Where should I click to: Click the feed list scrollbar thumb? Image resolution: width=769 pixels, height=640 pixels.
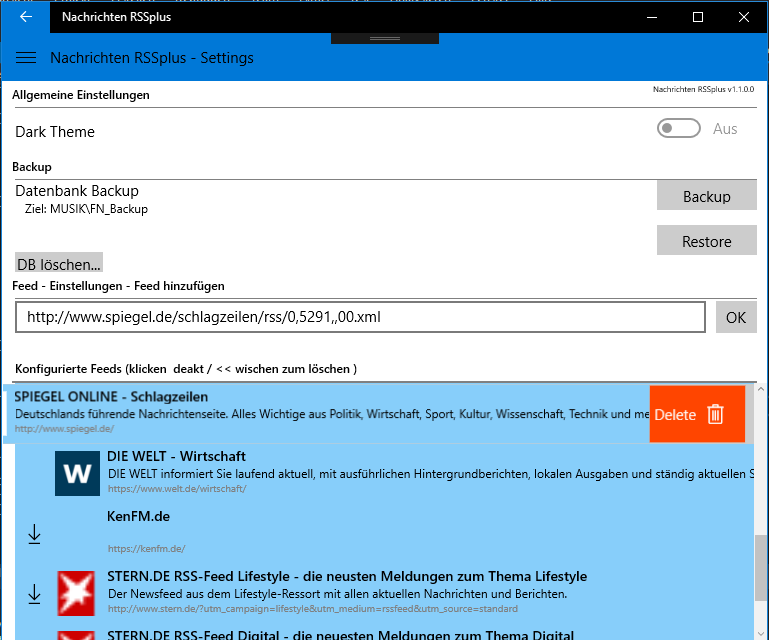tap(761, 567)
